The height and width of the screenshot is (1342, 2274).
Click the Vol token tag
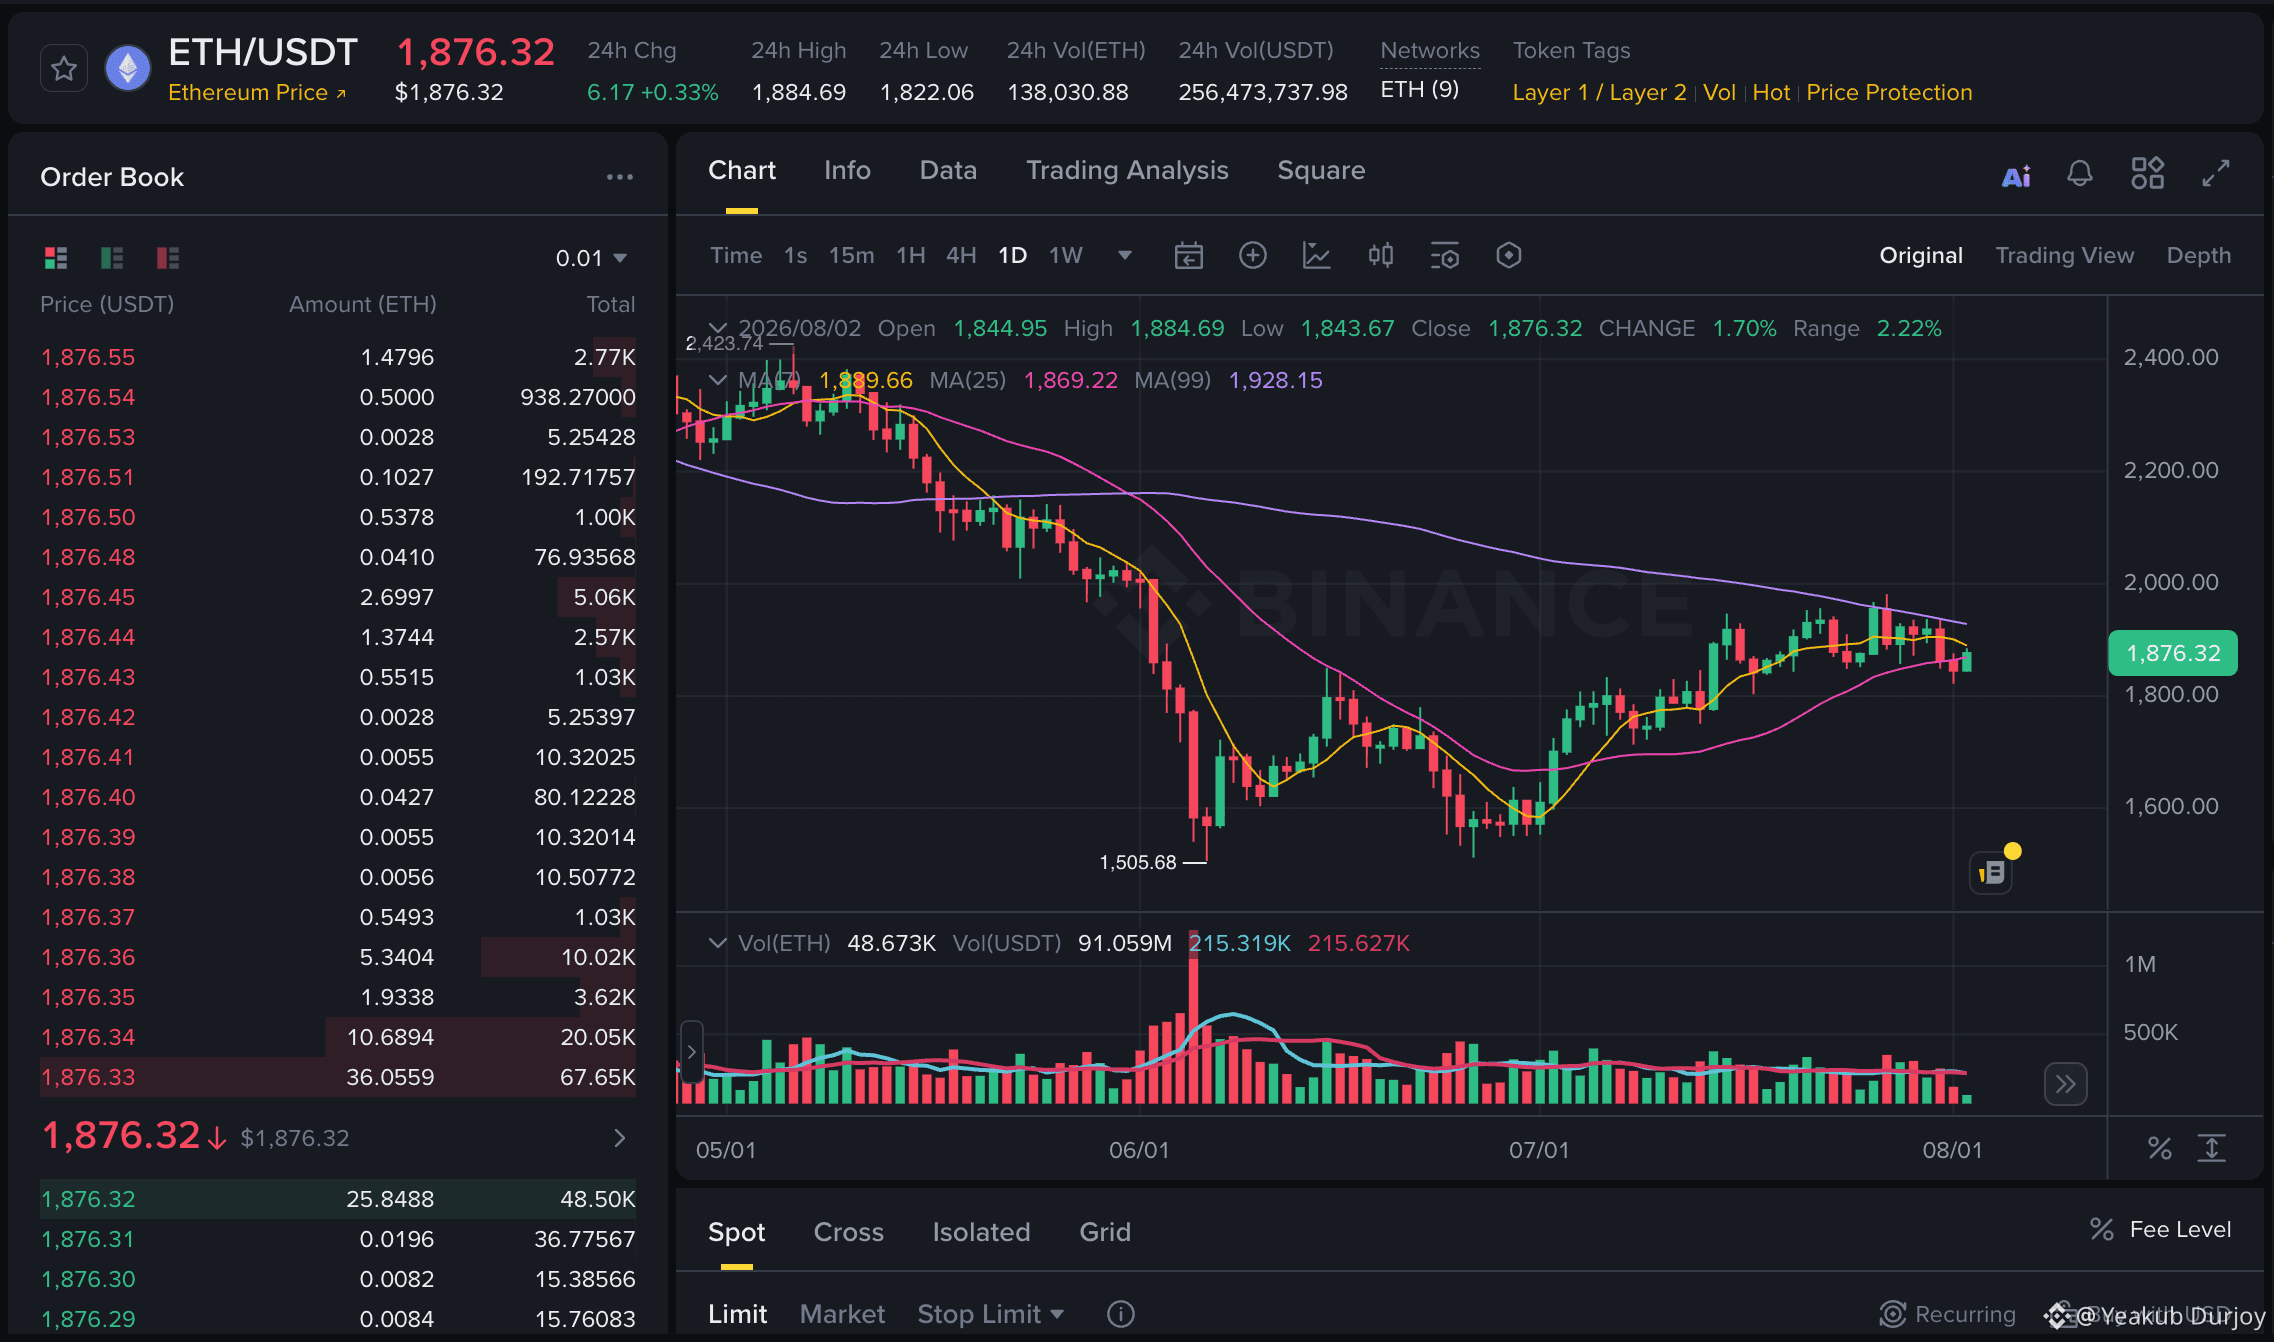tap(1719, 93)
